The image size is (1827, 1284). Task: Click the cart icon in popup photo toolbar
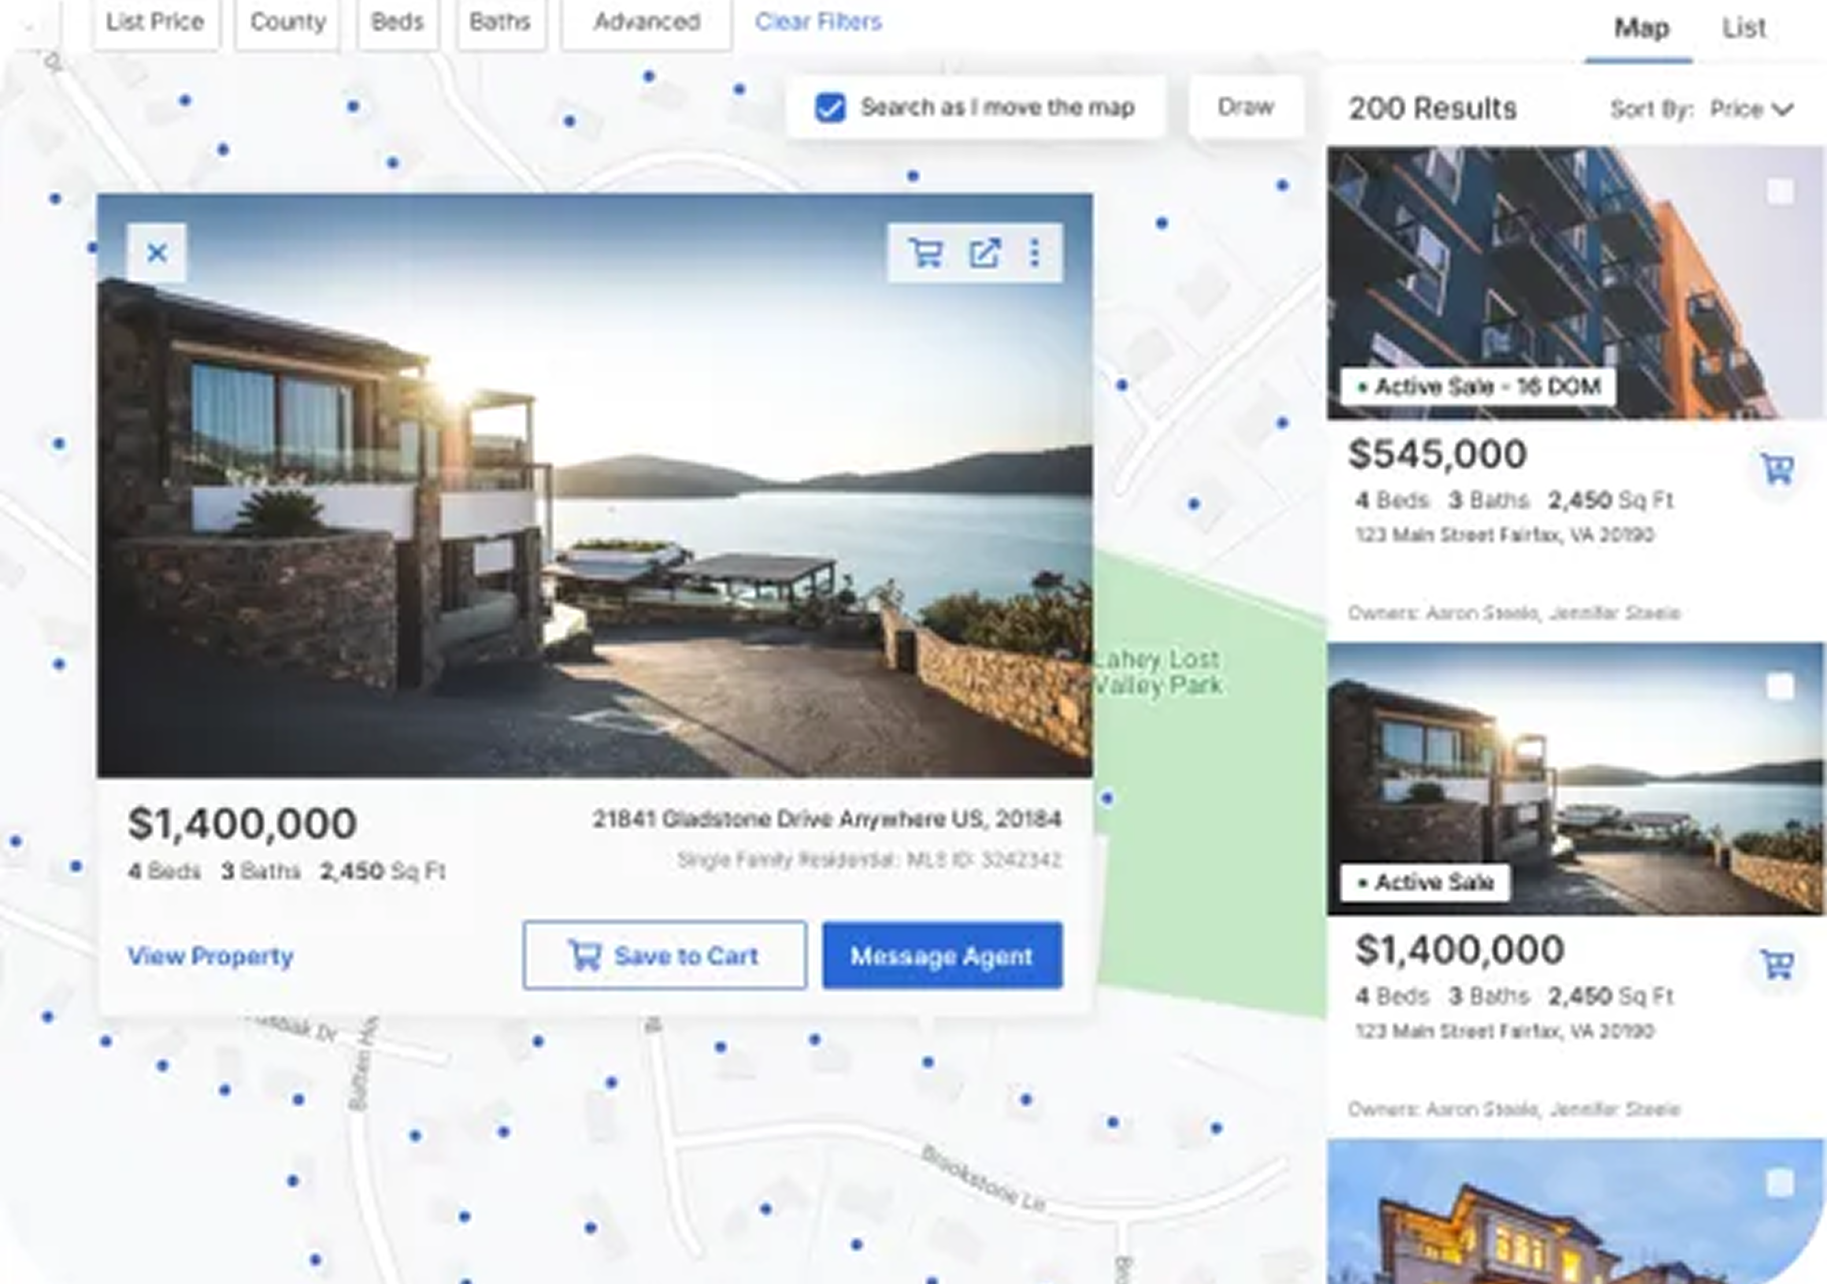pos(926,253)
